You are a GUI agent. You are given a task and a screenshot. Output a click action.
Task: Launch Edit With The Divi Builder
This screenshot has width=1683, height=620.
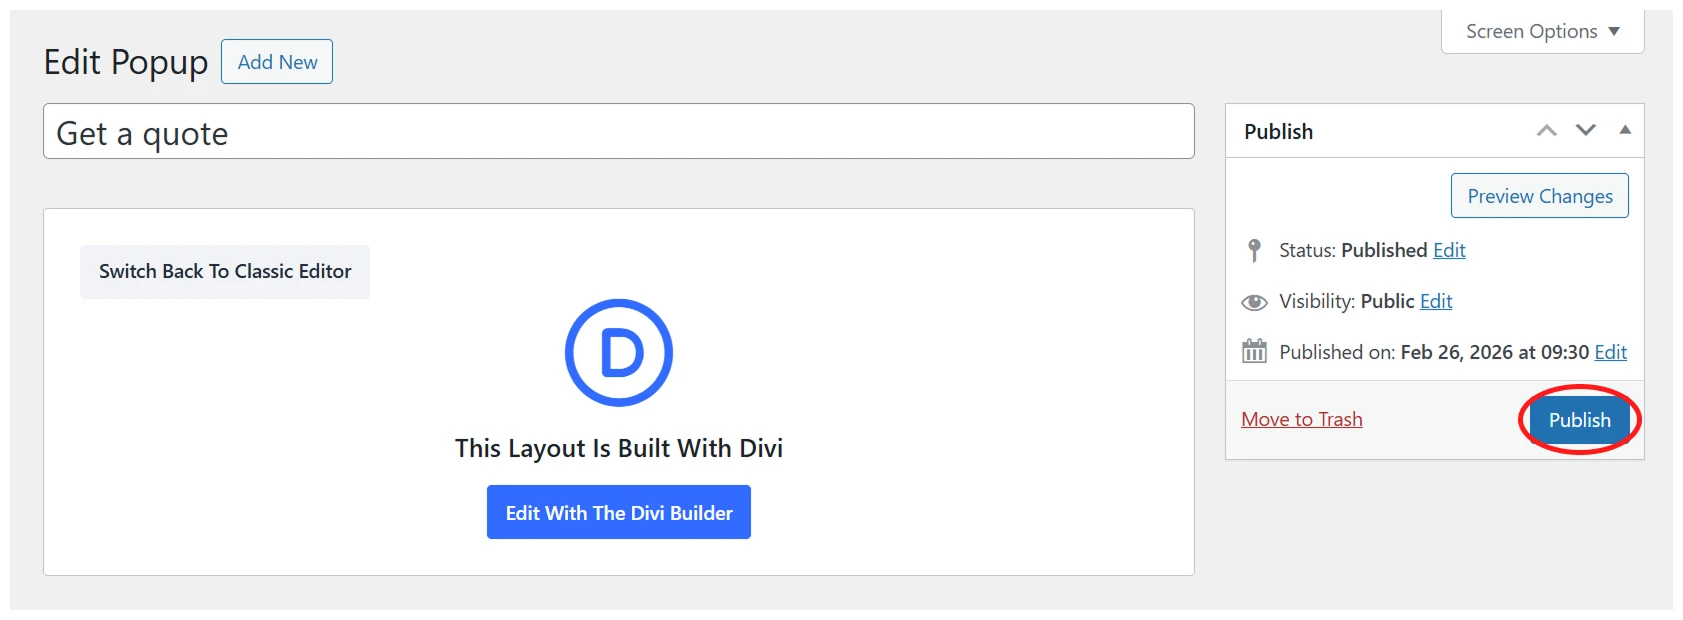point(619,513)
